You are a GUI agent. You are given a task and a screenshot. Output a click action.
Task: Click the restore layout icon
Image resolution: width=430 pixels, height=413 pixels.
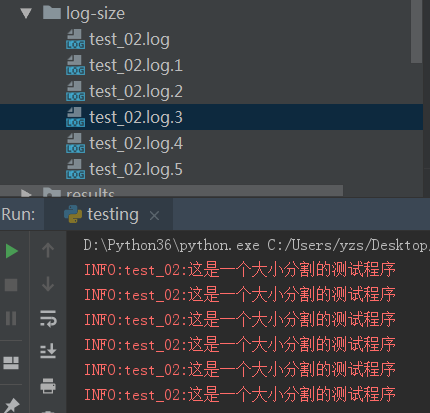pos(11,363)
